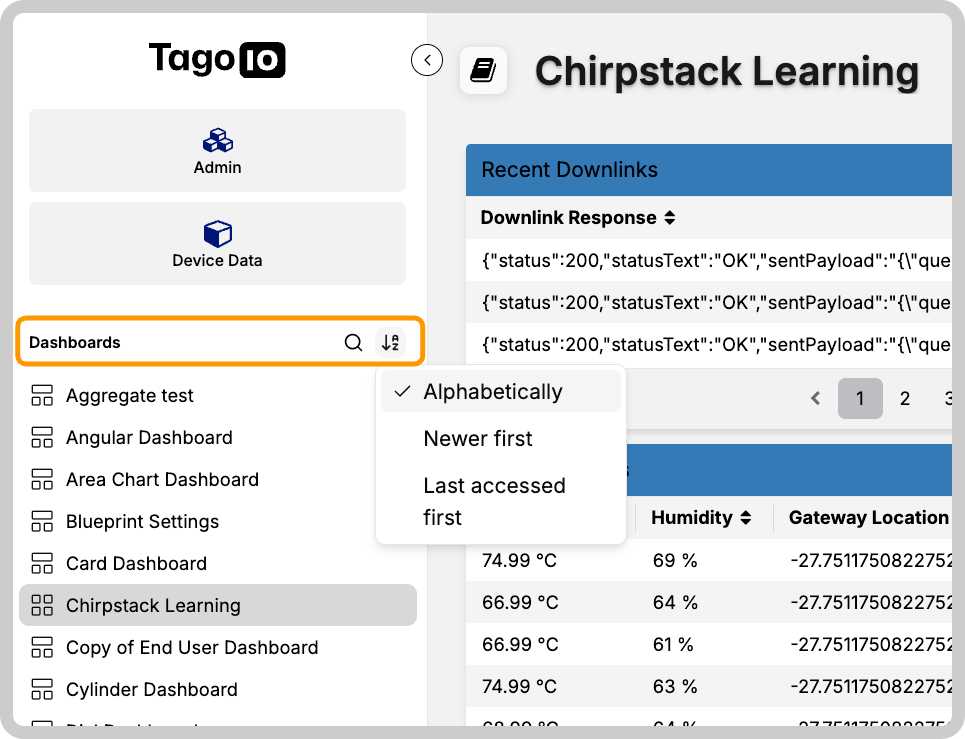Open the Blueprint Settings dashboard

tap(218, 521)
